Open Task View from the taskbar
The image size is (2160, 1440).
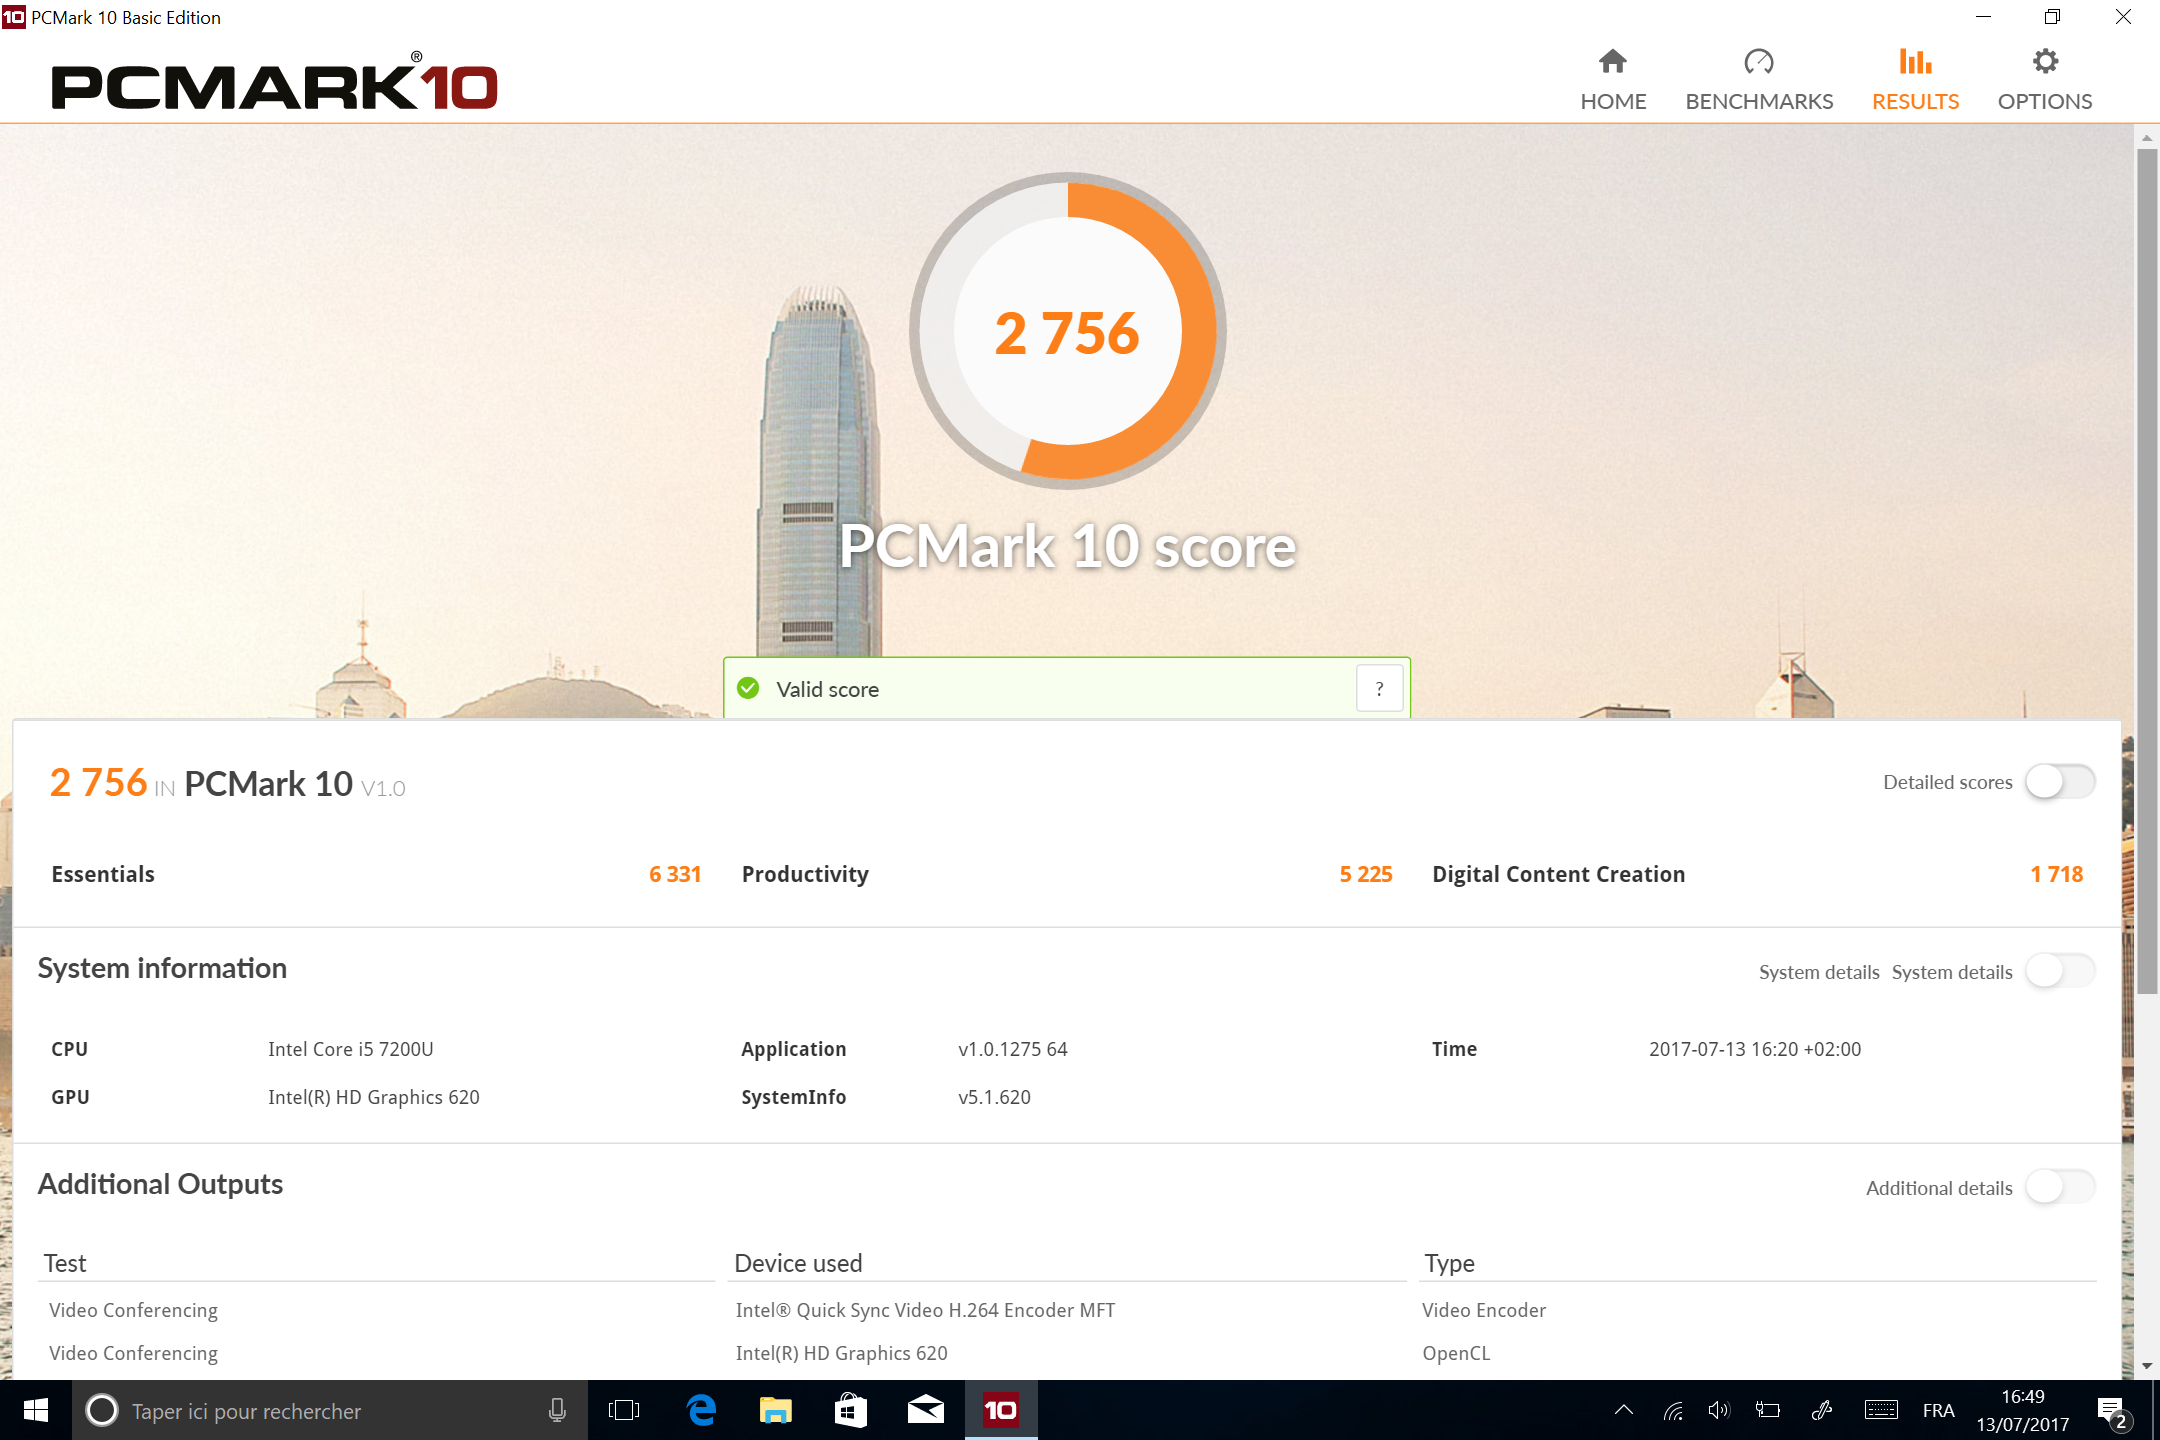(x=624, y=1410)
